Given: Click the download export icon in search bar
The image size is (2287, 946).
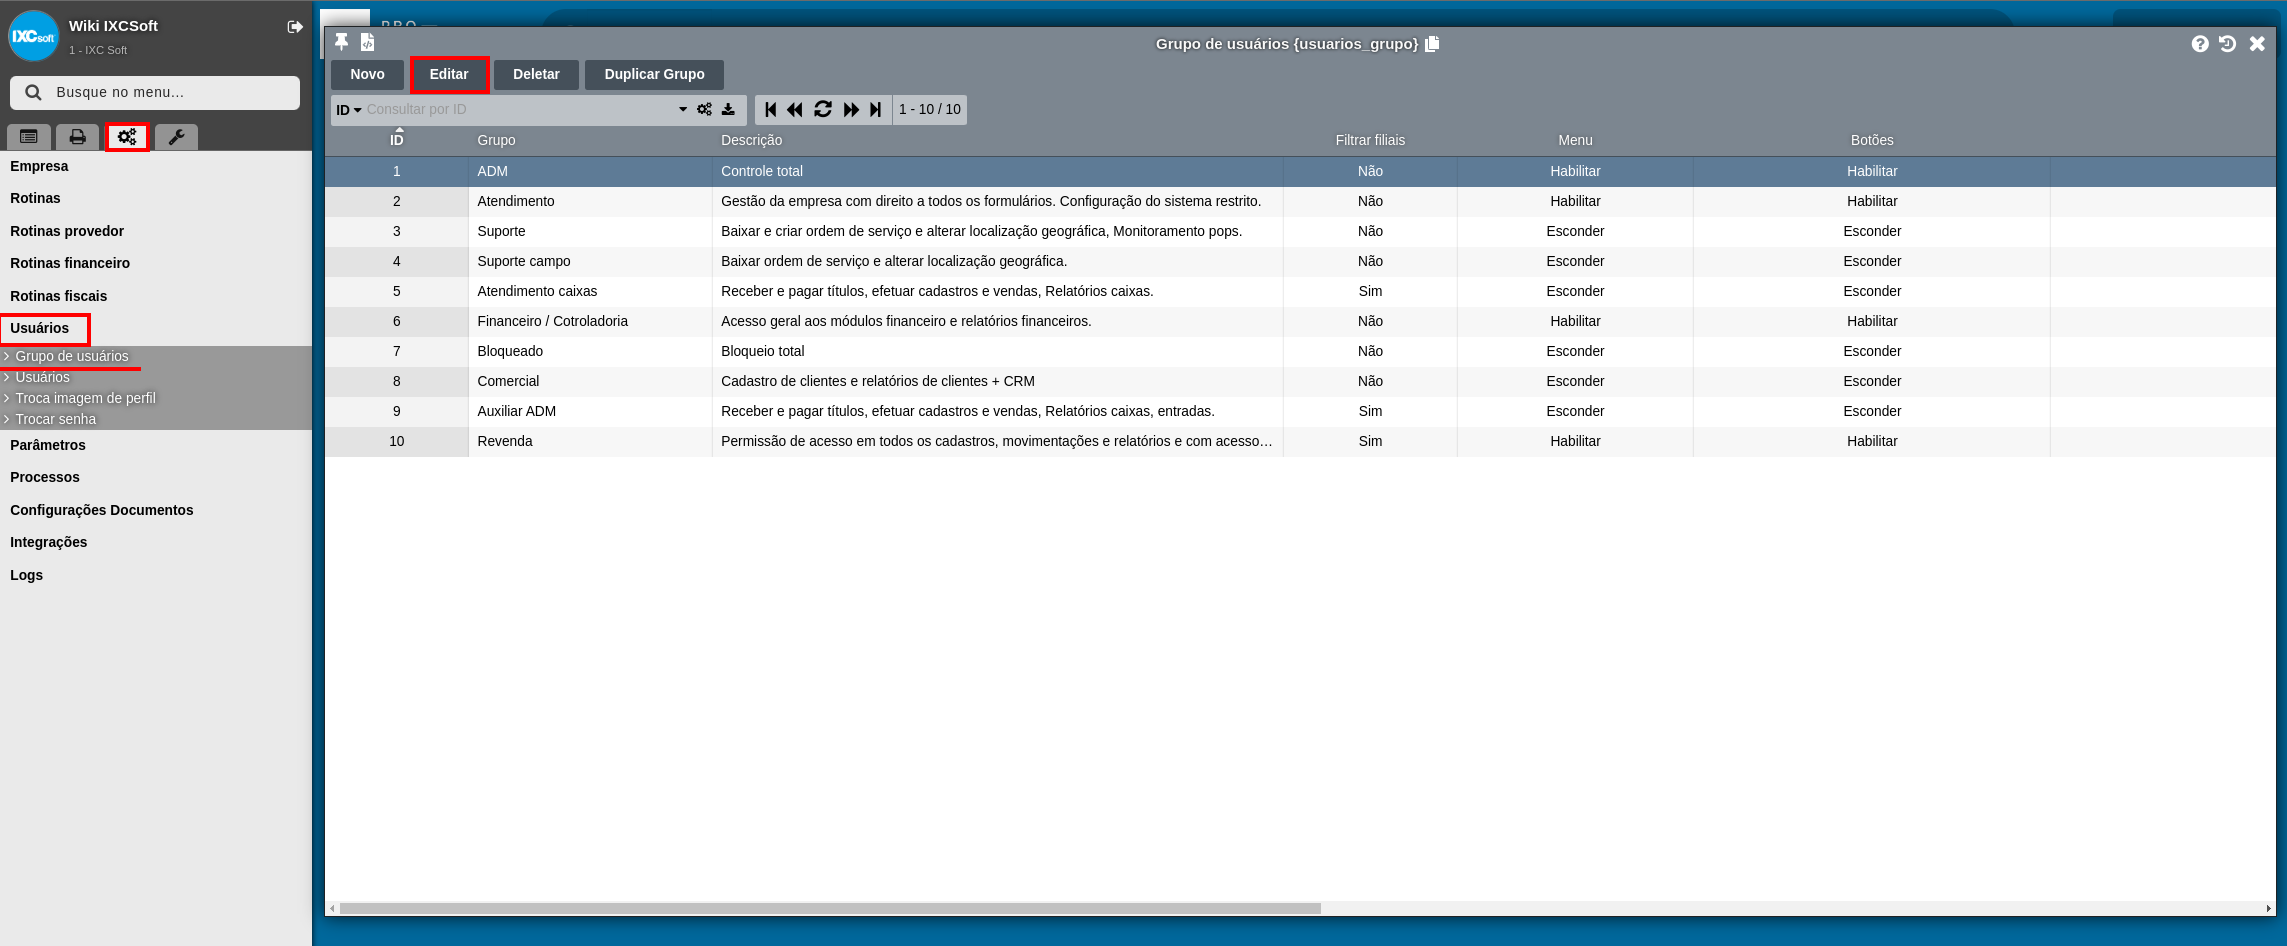Looking at the screenshot, I should point(729,109).
